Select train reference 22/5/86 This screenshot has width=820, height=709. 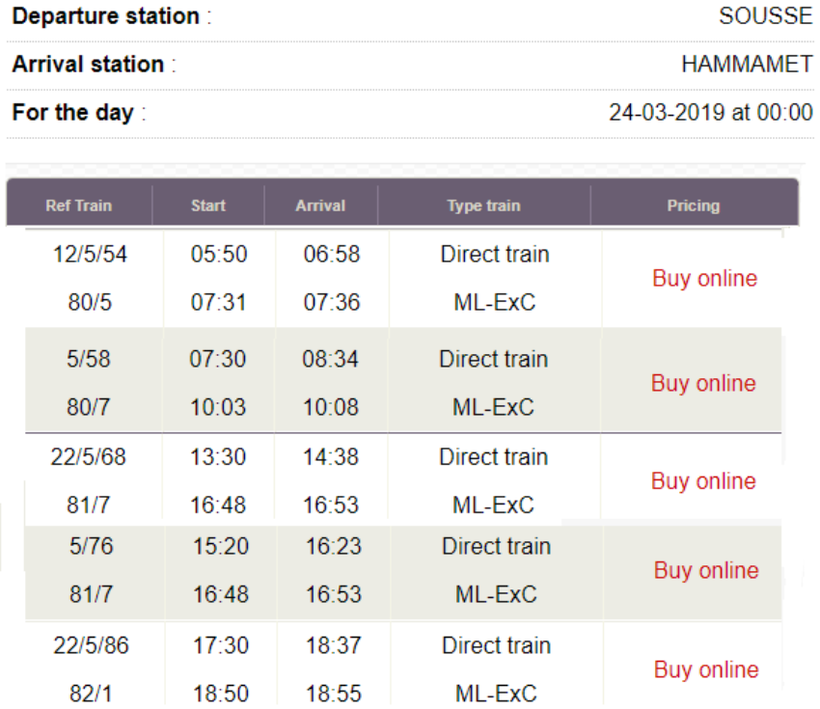(90, 645)
